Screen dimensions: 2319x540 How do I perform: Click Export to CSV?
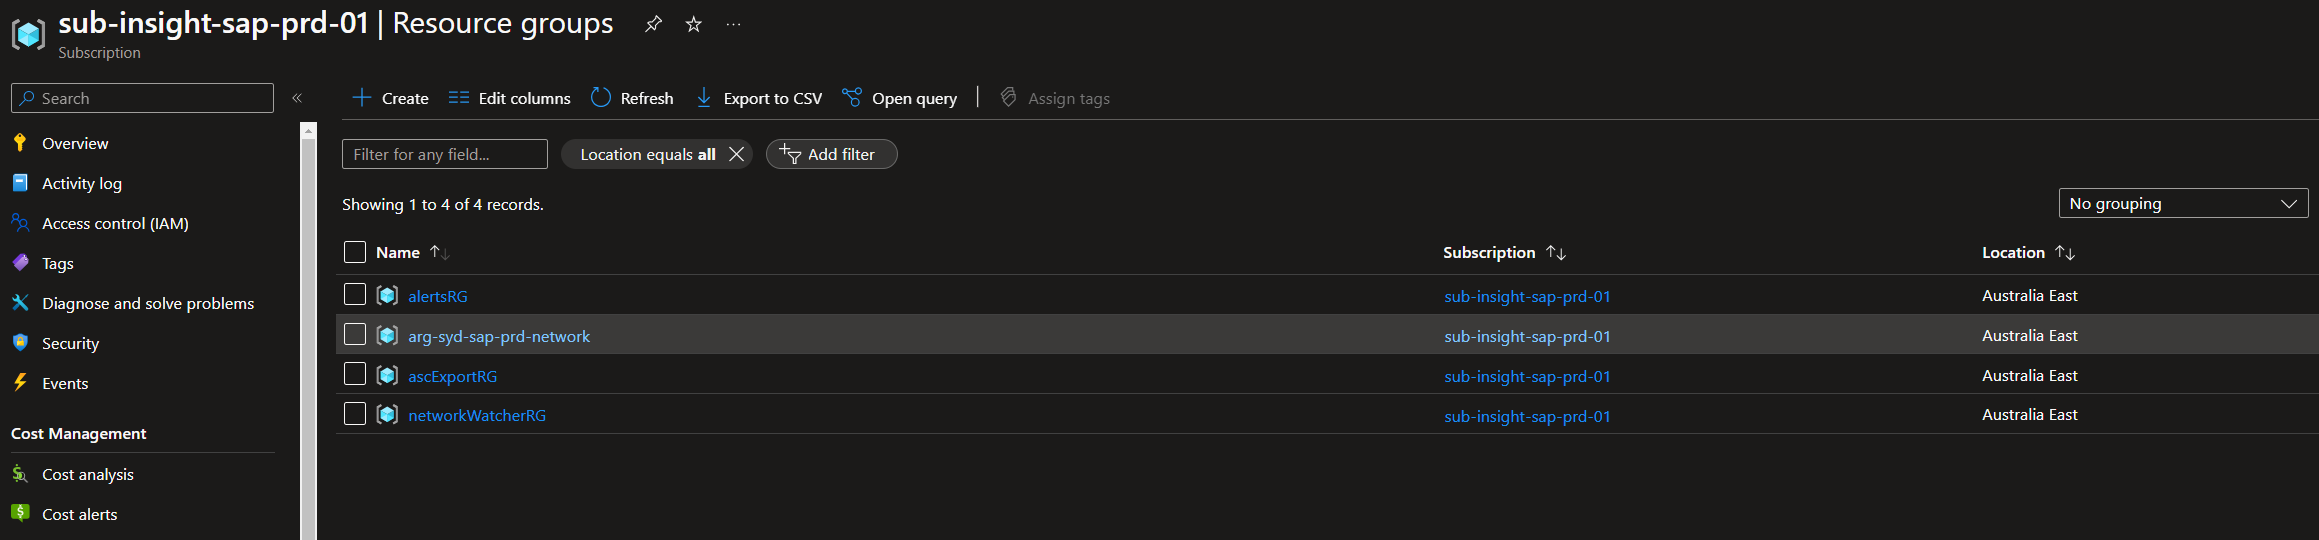pyautogui.click(x=759, y=98)
